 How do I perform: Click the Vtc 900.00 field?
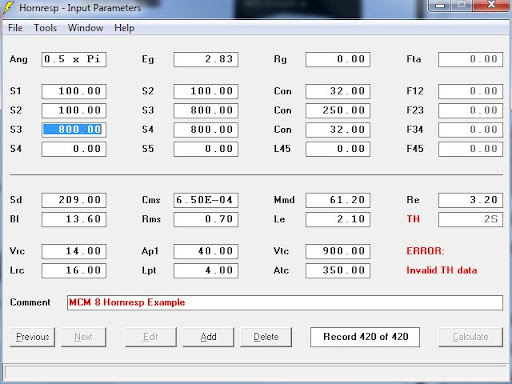tap(338, 251)
